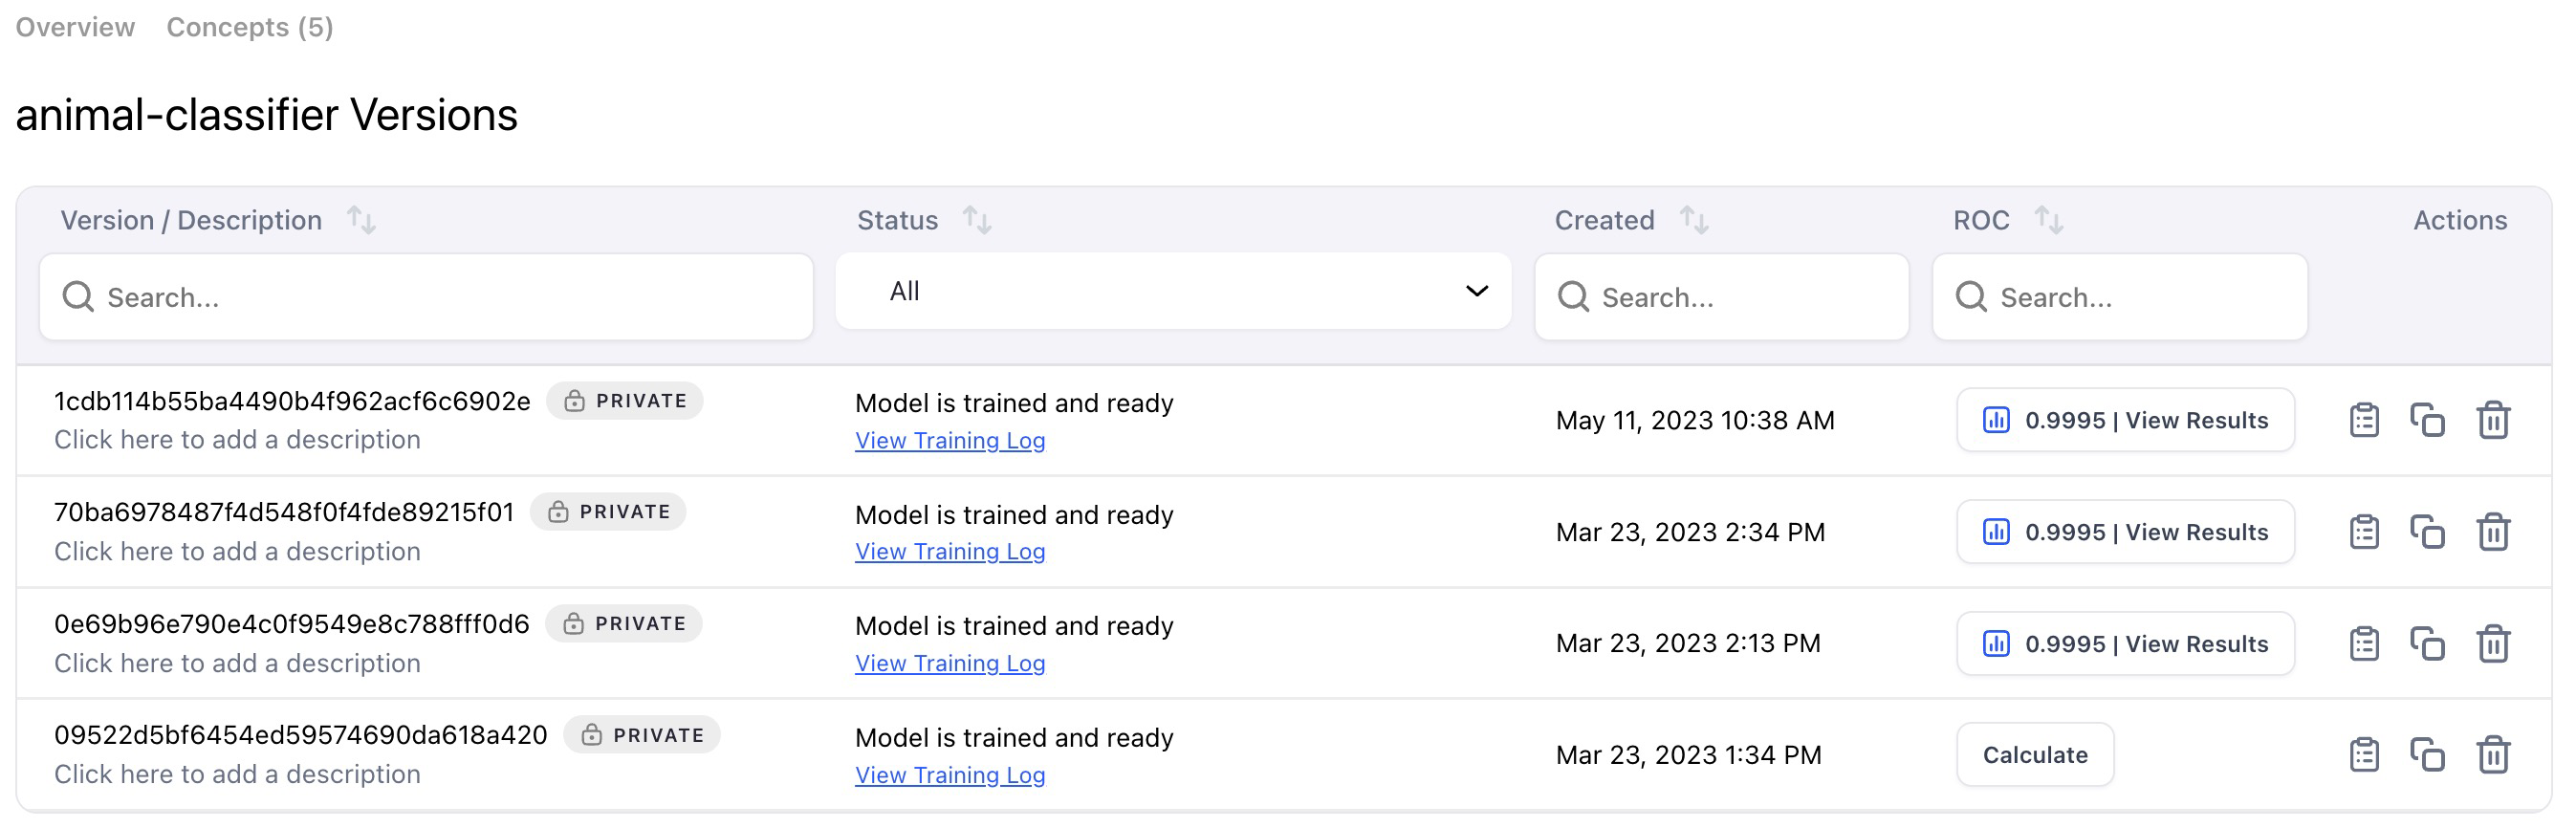The height and width of the screenshot is (828, 2576).
Task: Toggle PRIVATE badge on 09522d5b version
Action: 642,735
